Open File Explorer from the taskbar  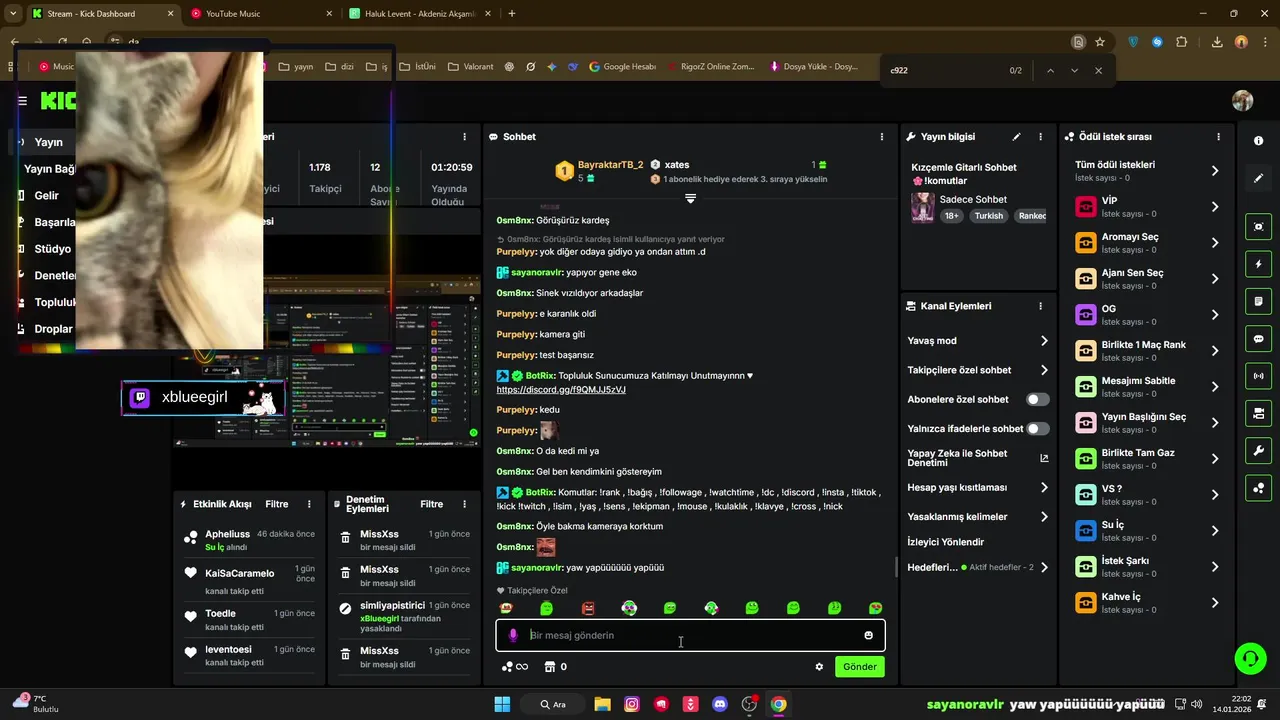(602, 704)
